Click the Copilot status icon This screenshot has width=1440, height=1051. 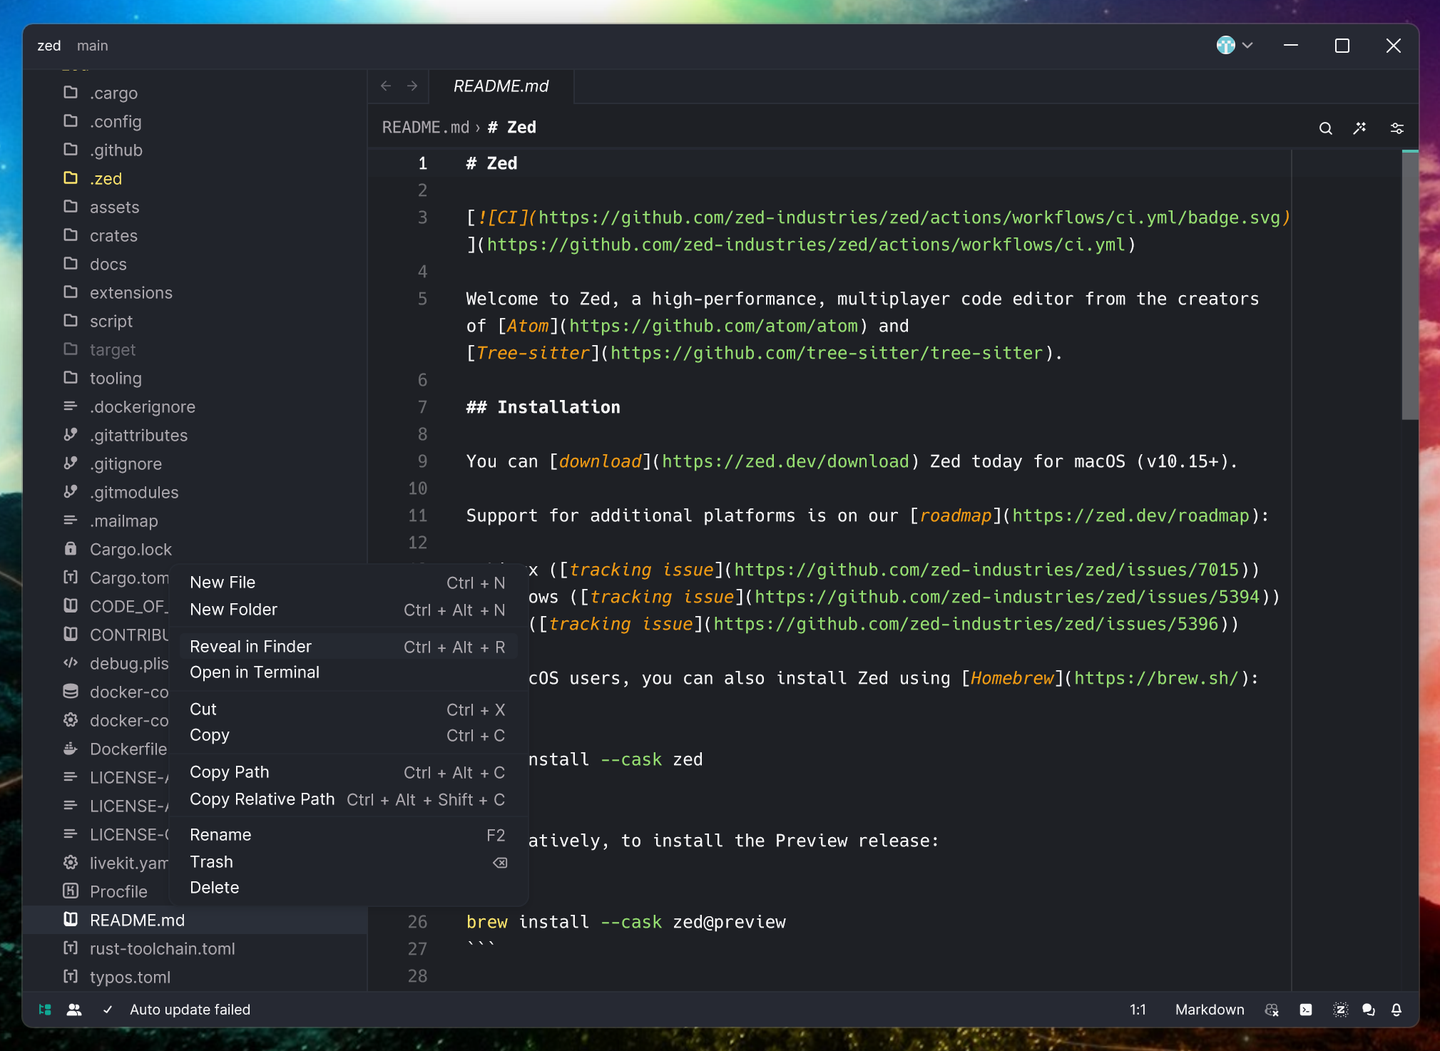1271,1010
